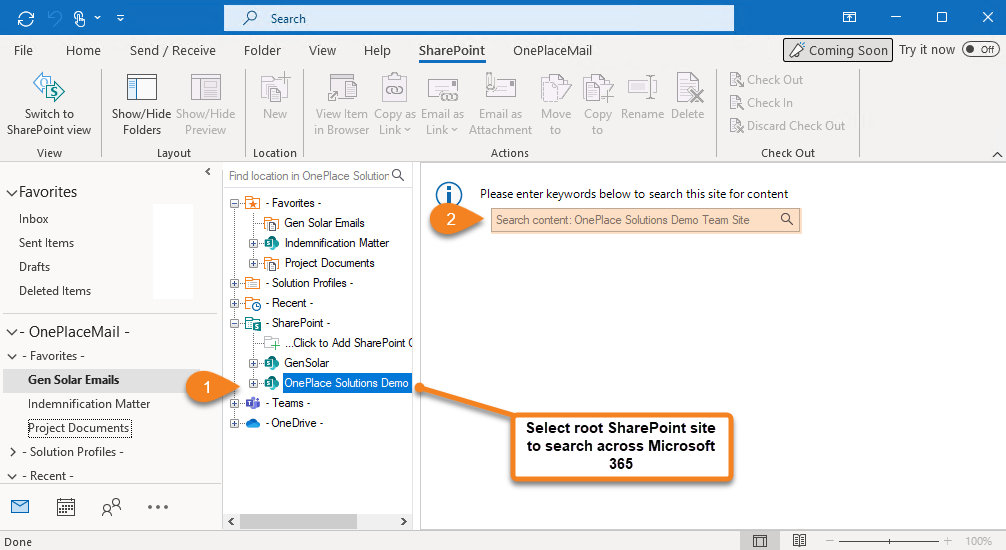
Task: Select Indemnification Matter in folder pane
Action: coord(89,404)
